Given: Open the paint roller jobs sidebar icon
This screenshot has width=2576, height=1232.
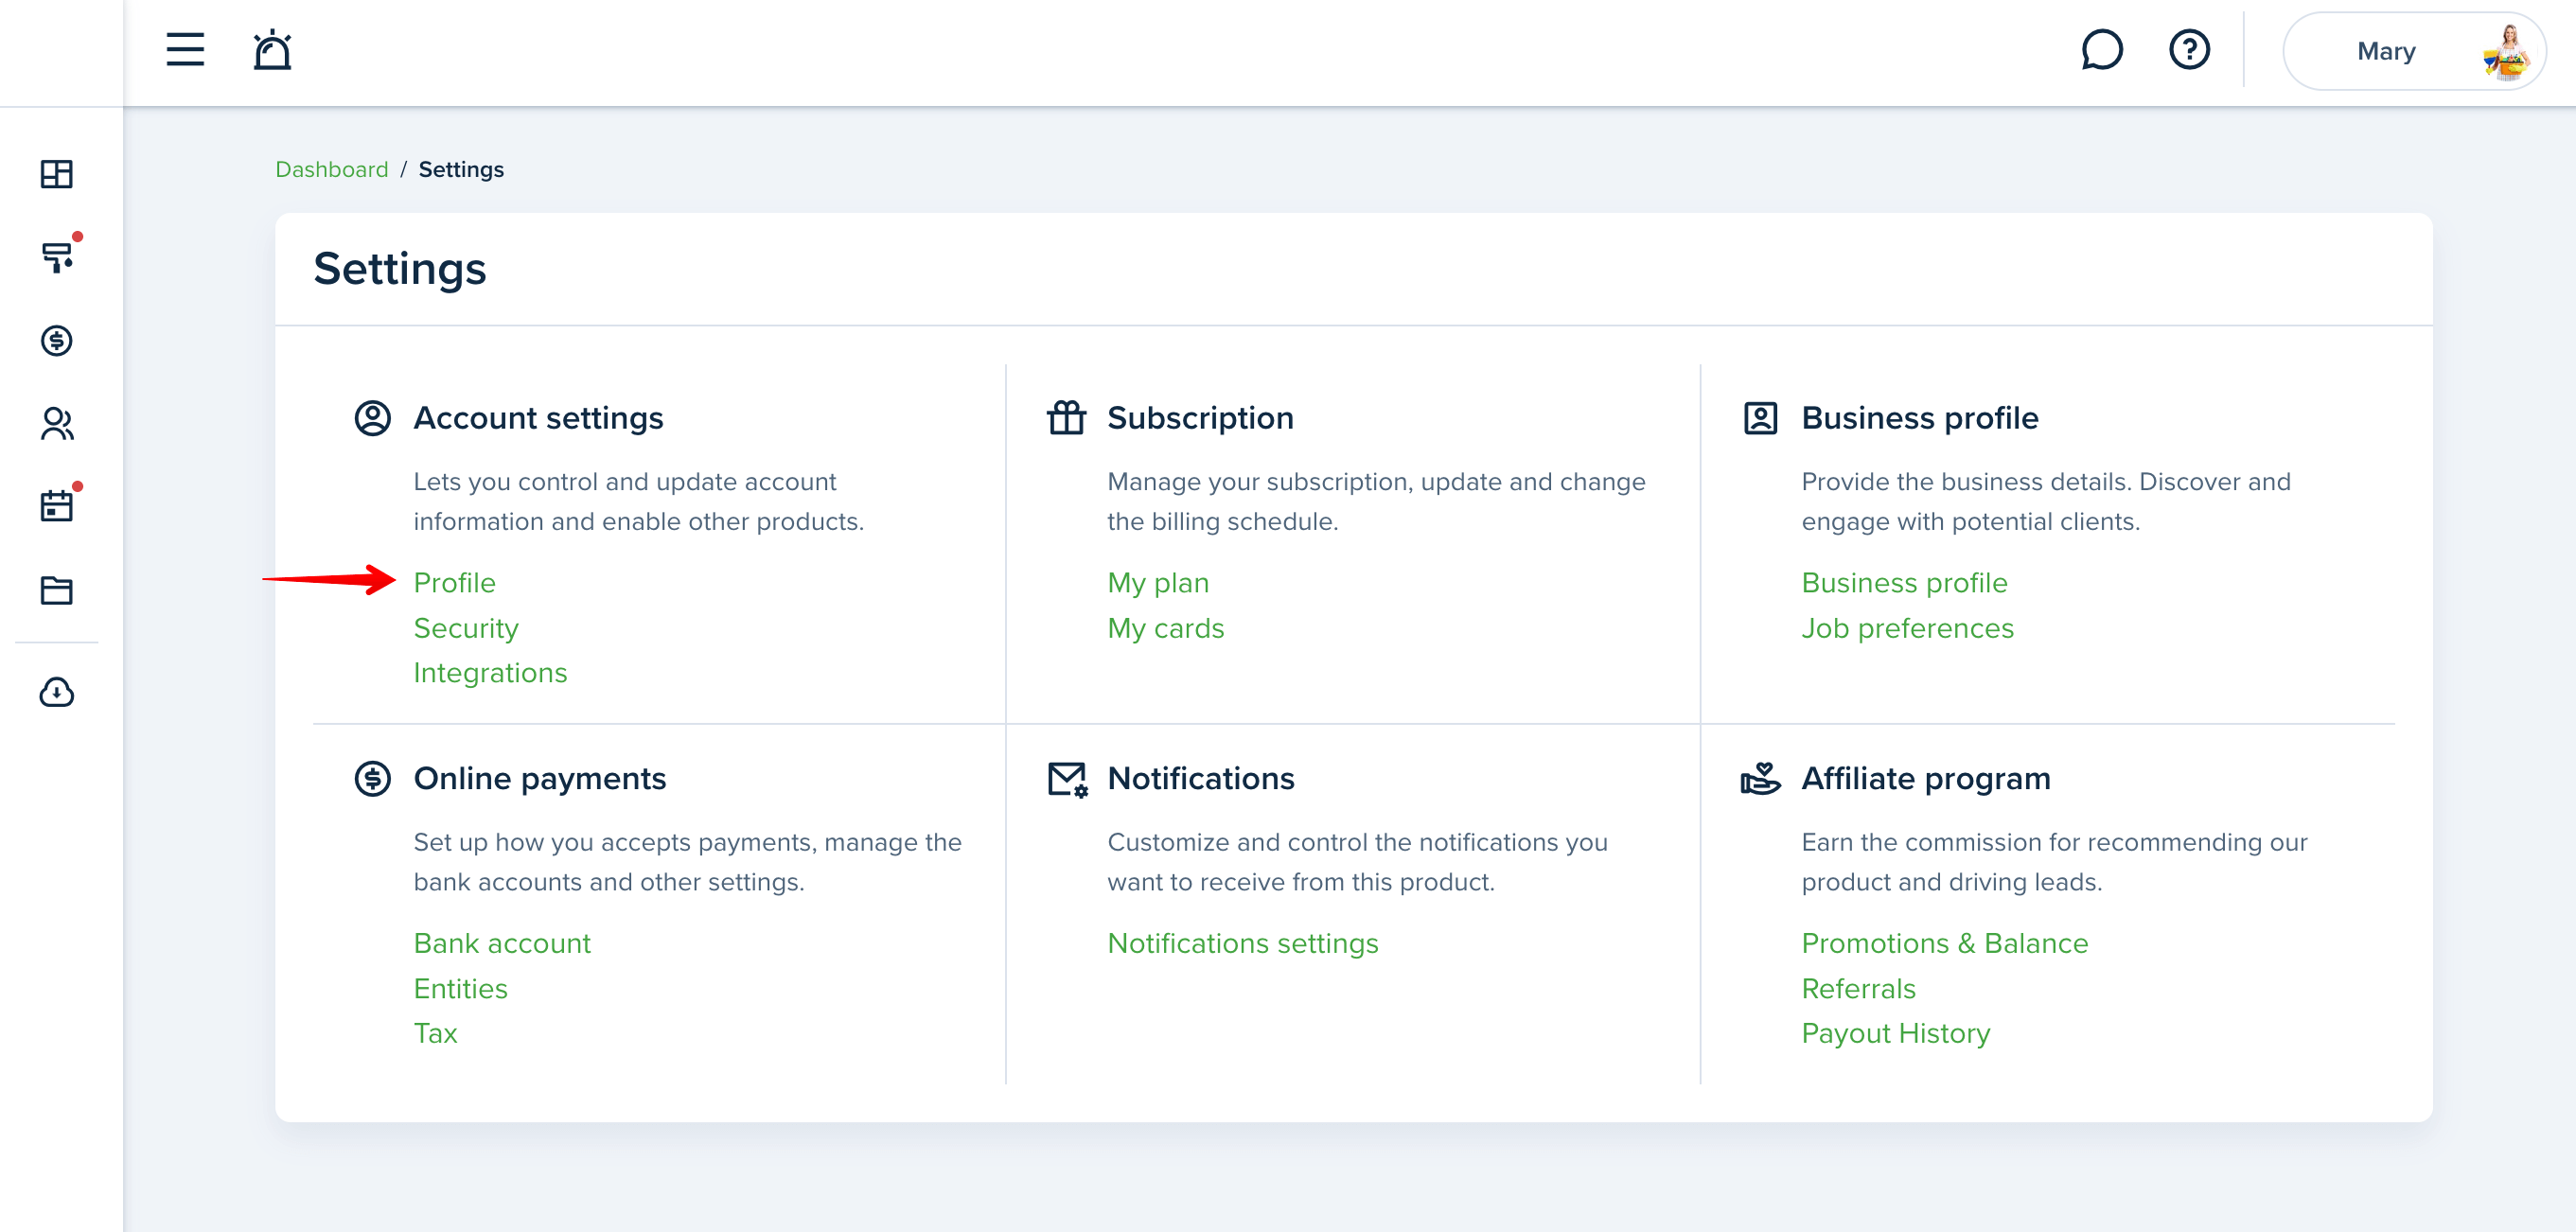Looking at the screenshot, I should pos(58,257).
